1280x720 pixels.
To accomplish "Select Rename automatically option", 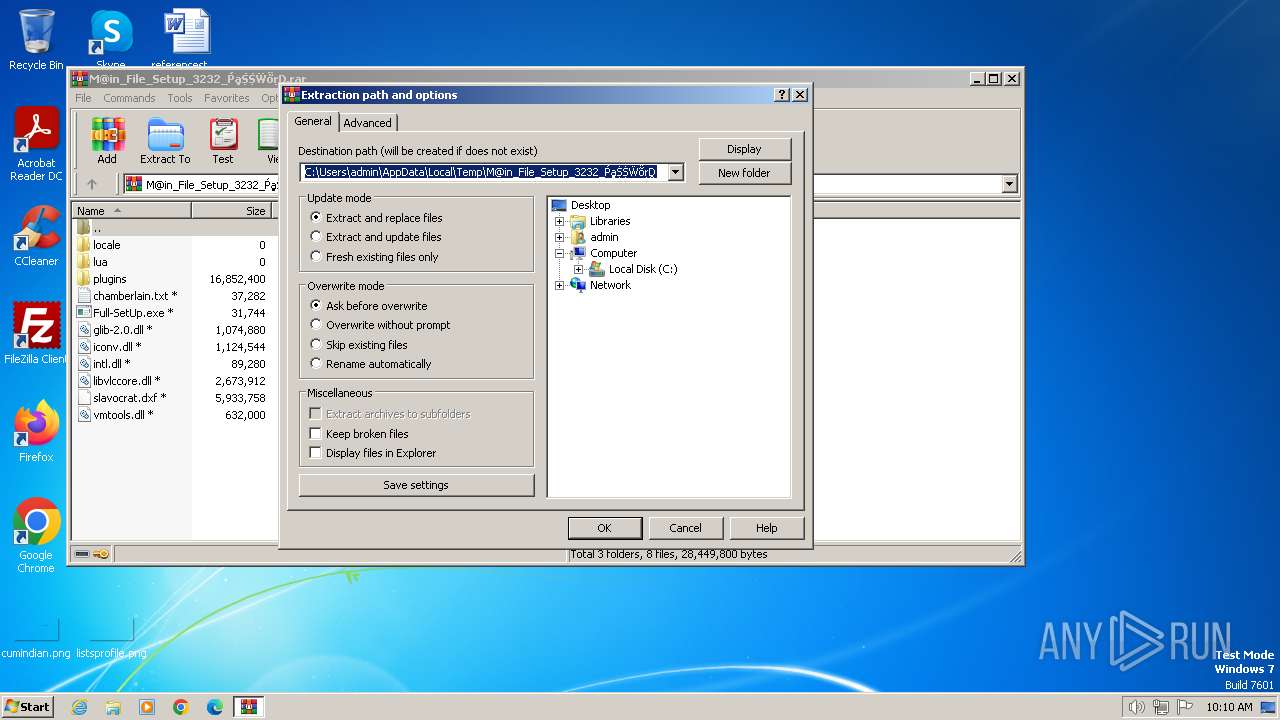I will pos(370,364).
